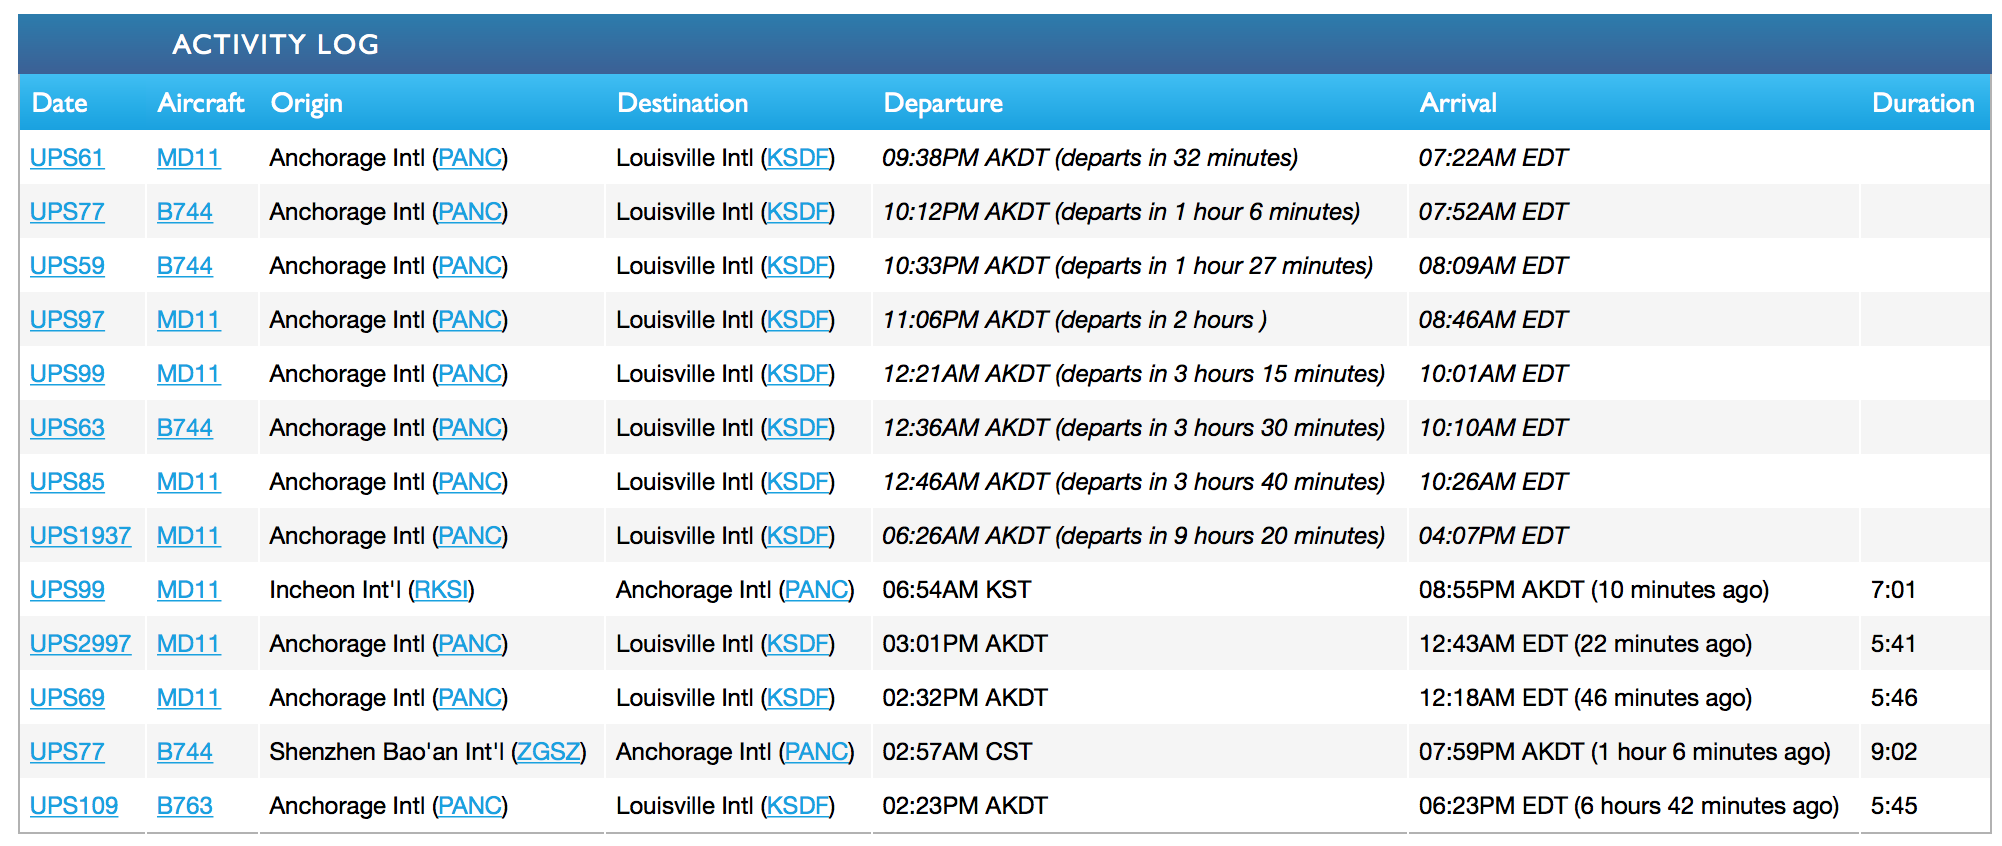Click B744 aircraft link in UPS59 row

[184, 266]
